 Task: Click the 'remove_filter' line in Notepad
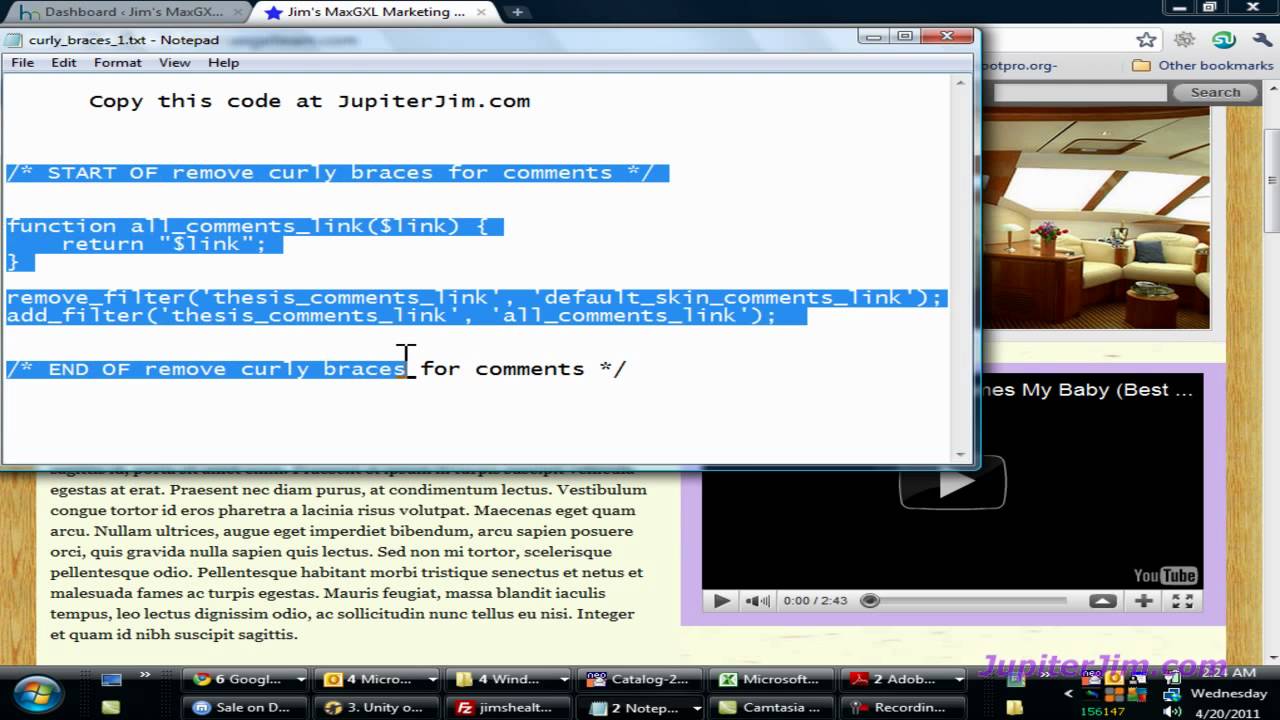point(476,298)
